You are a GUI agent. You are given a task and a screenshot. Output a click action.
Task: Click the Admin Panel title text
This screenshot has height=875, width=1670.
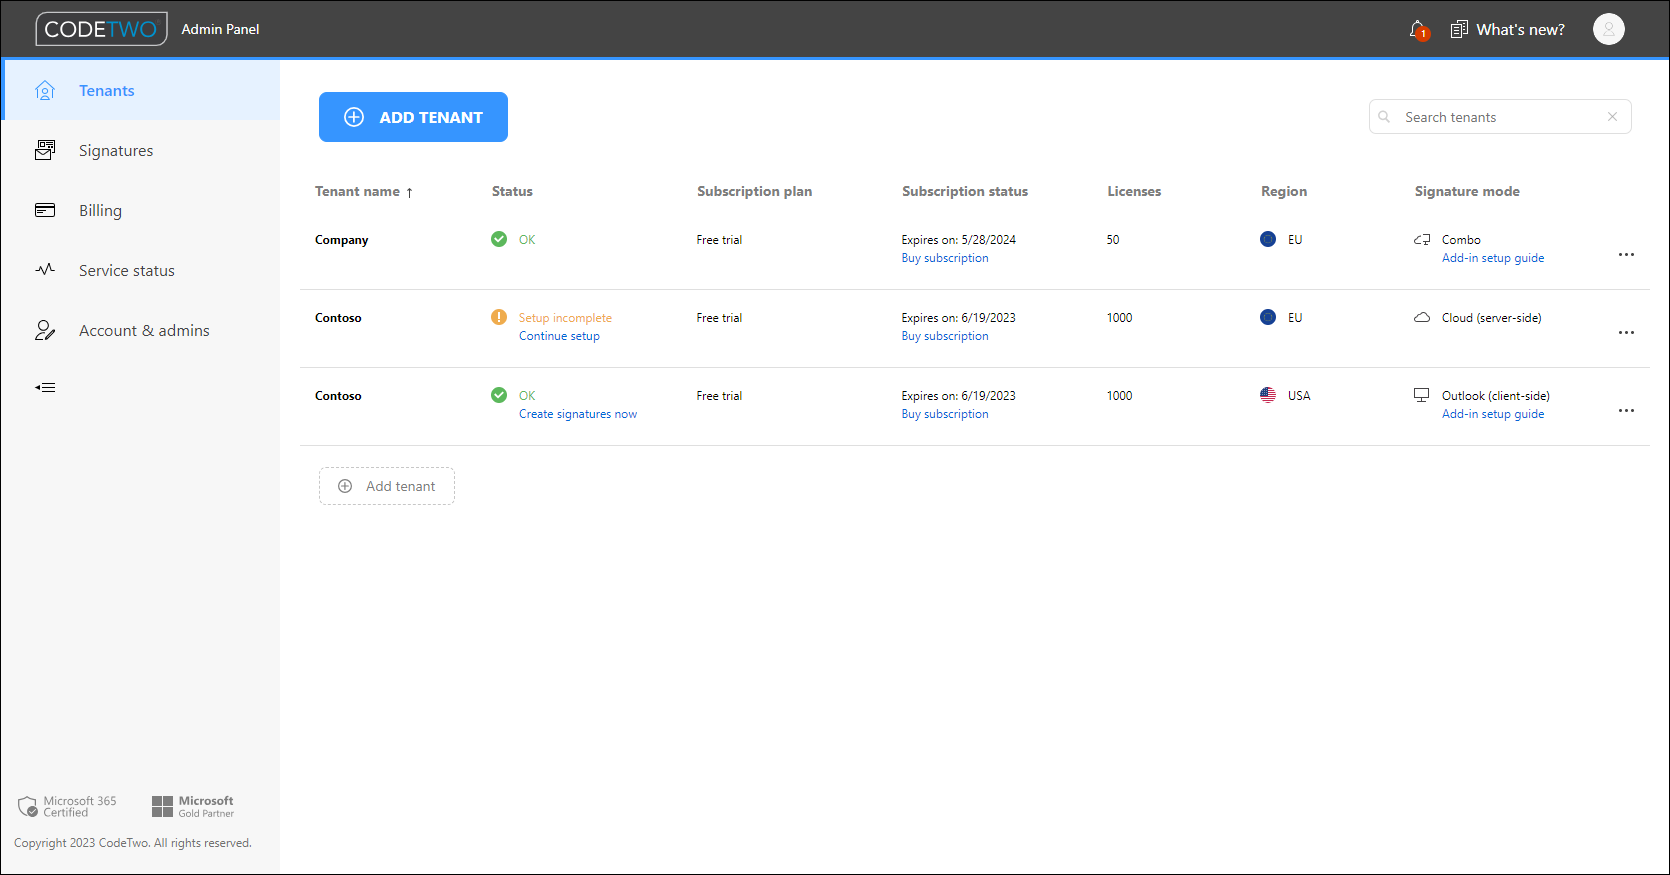(220, 29)
